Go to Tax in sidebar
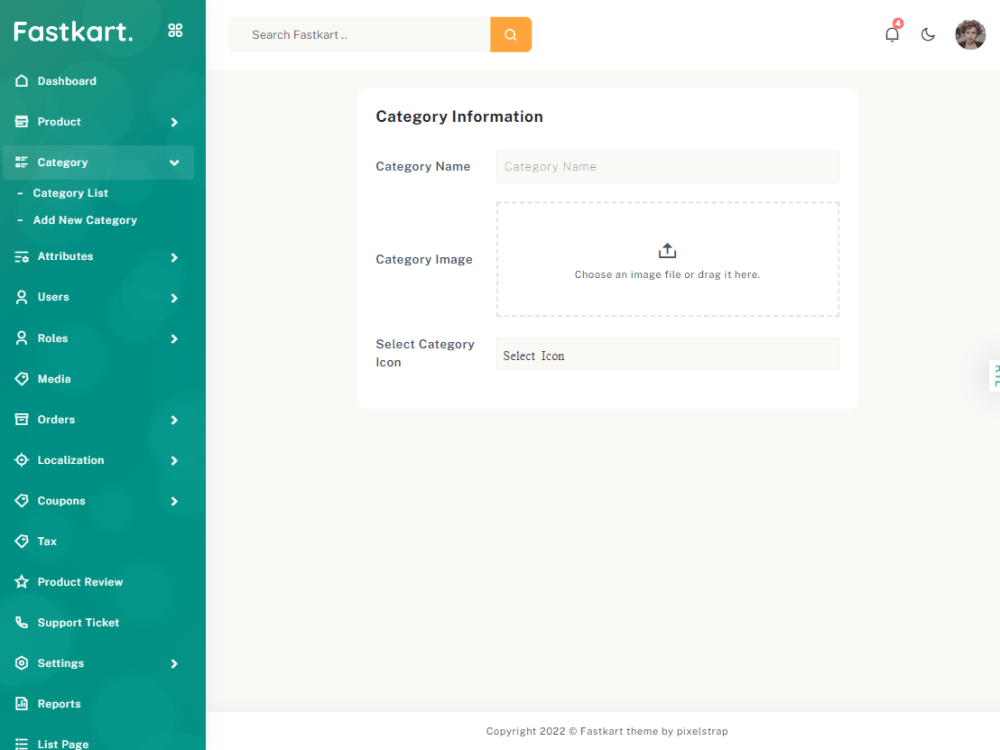Viewport: 1000px width, 750px height. tap(47, 541)
